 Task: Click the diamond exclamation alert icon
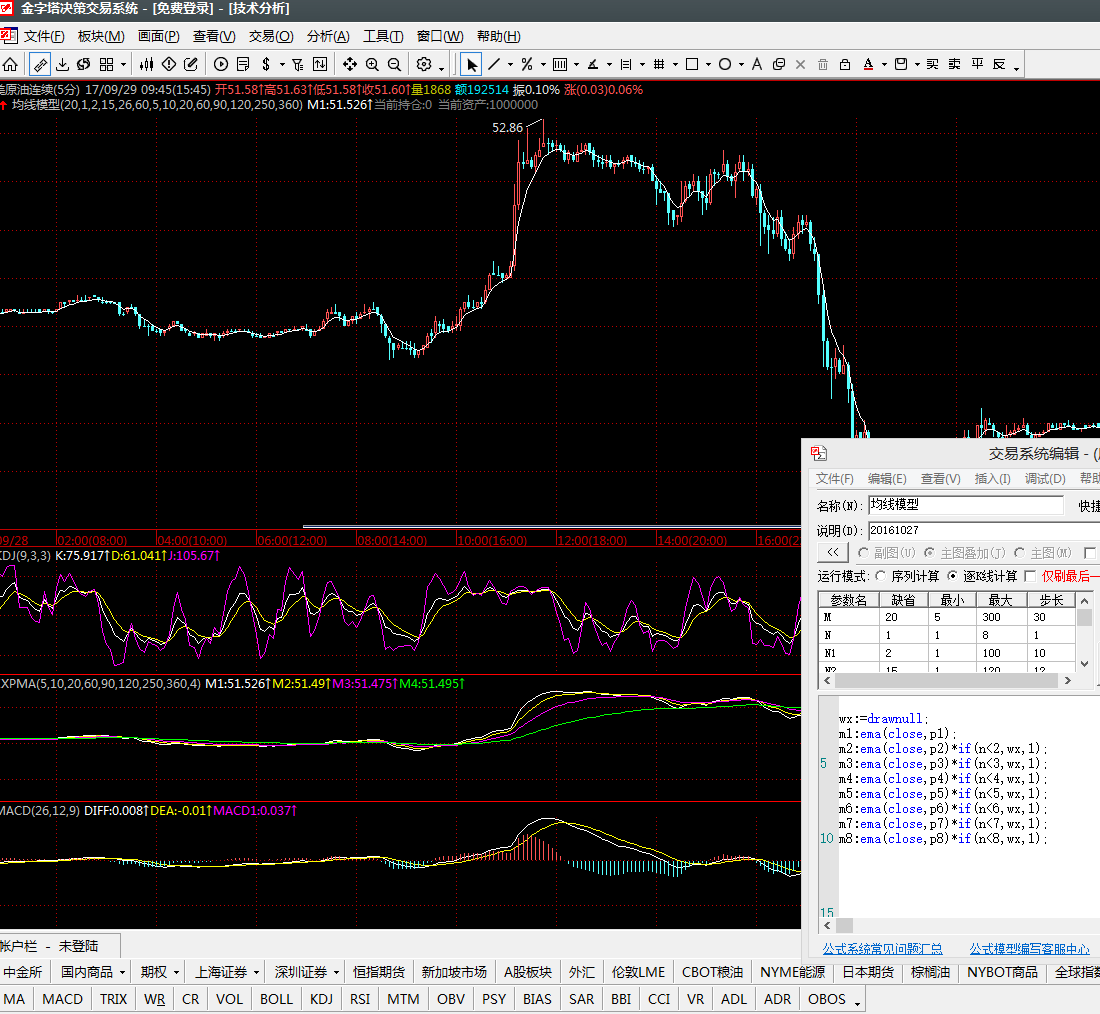[169, 65]
